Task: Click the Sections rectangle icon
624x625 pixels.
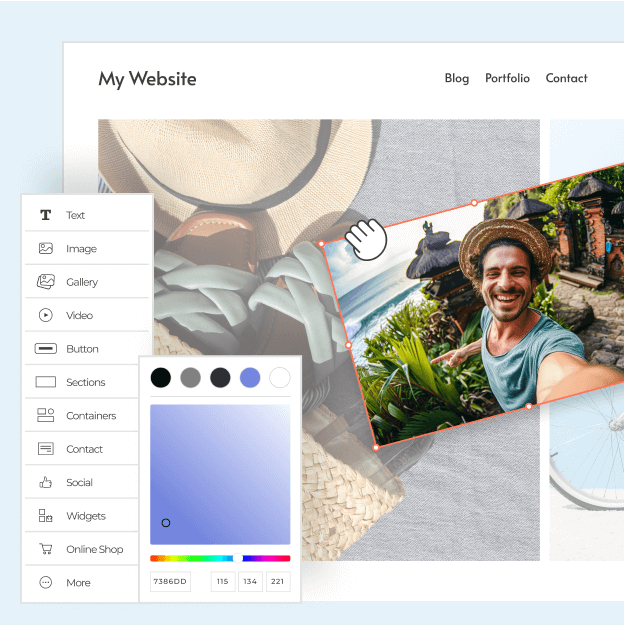Action: [x=45, y=382]
